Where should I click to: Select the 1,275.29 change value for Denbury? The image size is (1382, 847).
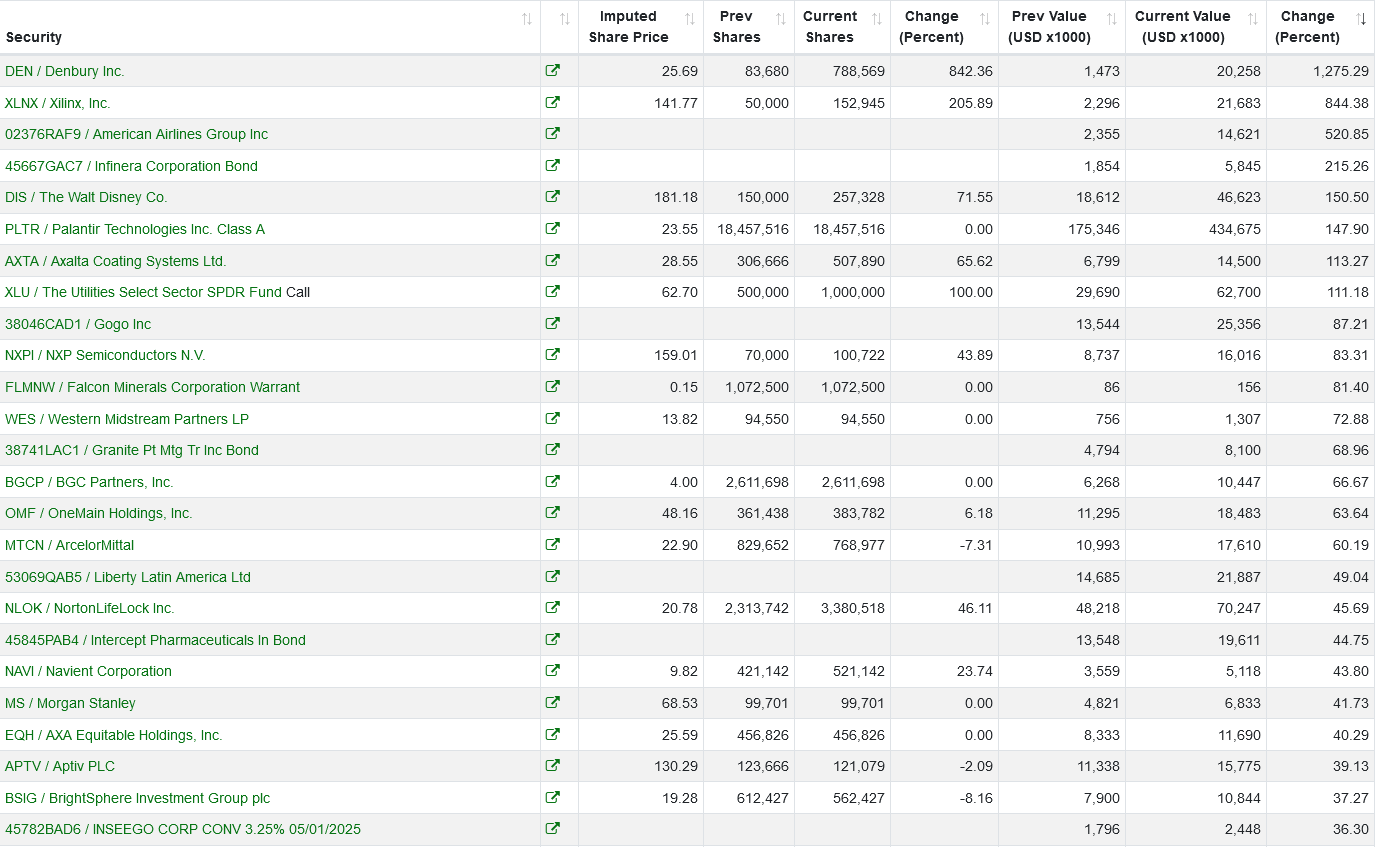[x=1341, y=71]
